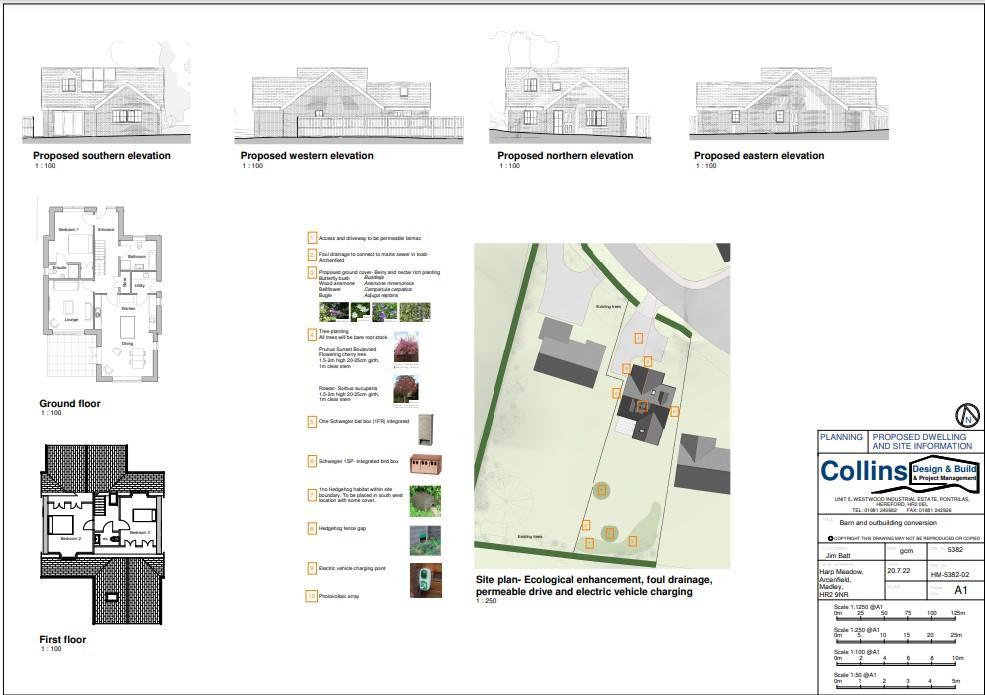Select the integrated bird box image
The width and height of the screenshot is (985, 695).
(426, 464)
